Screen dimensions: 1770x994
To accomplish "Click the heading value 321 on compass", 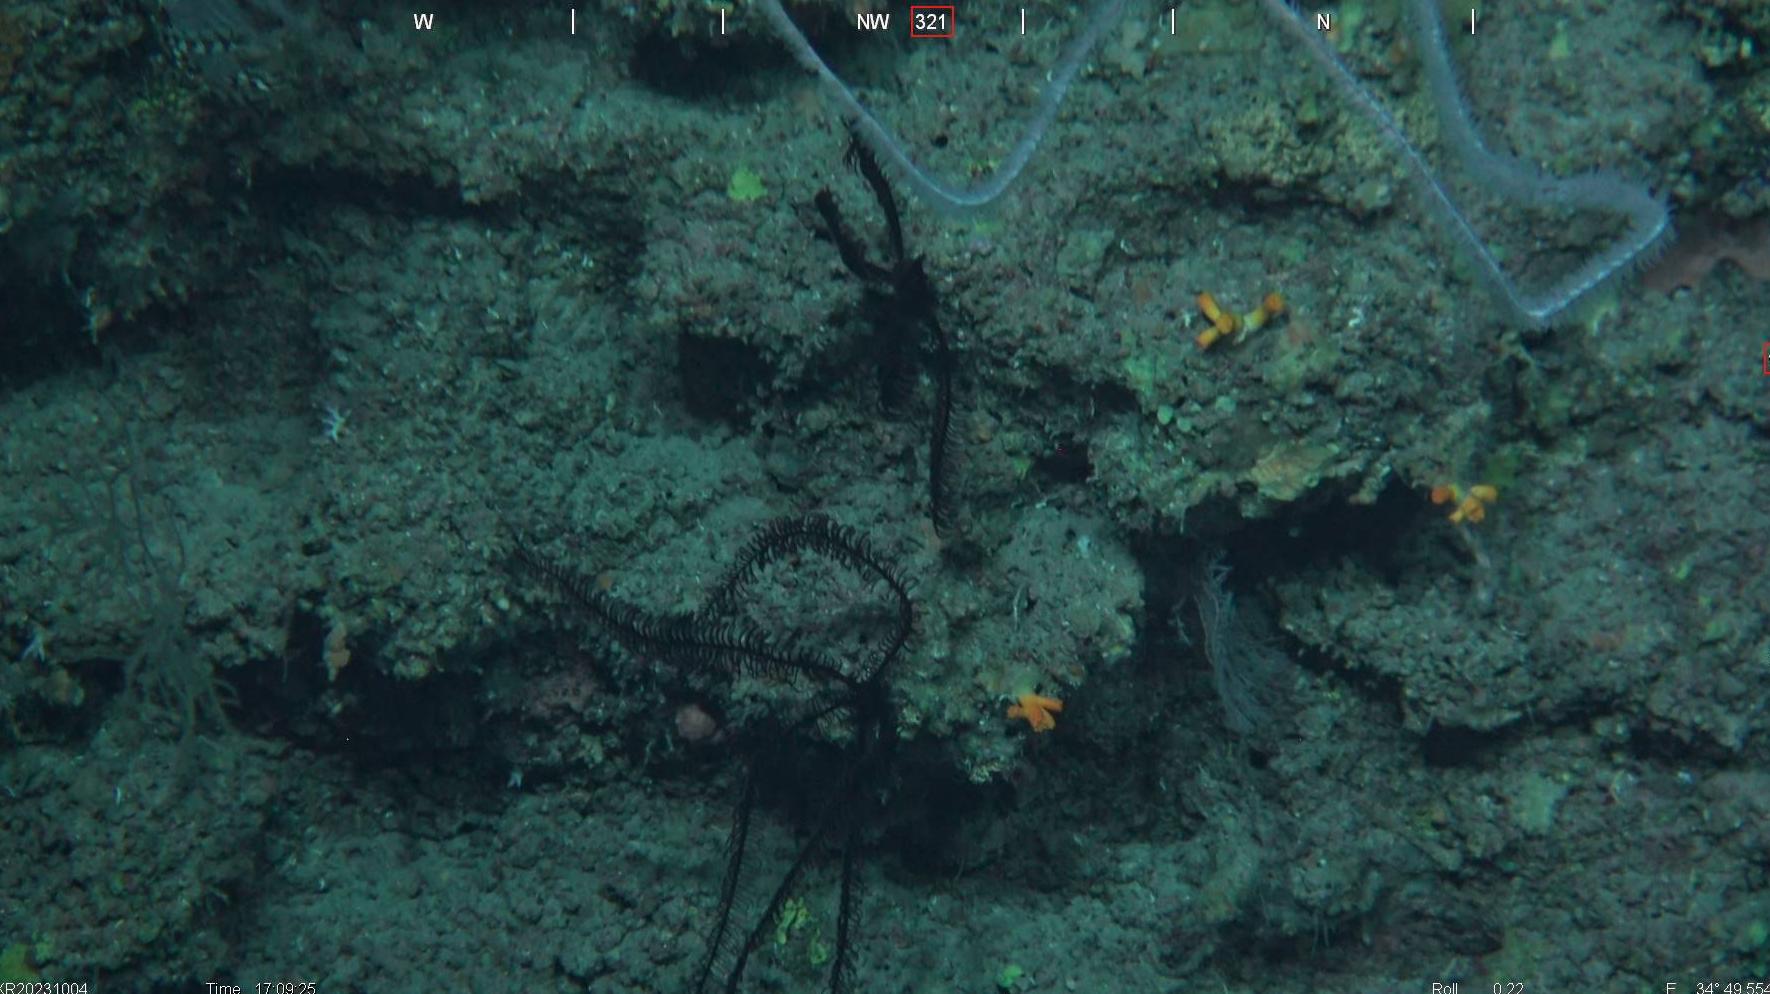I will tap(931, 22).
